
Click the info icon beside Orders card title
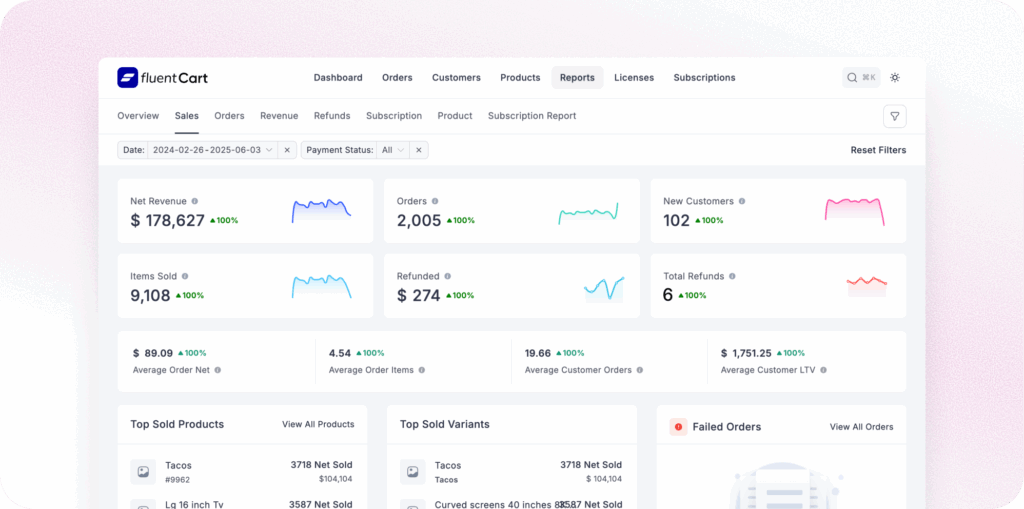click(x=435, y=201)
